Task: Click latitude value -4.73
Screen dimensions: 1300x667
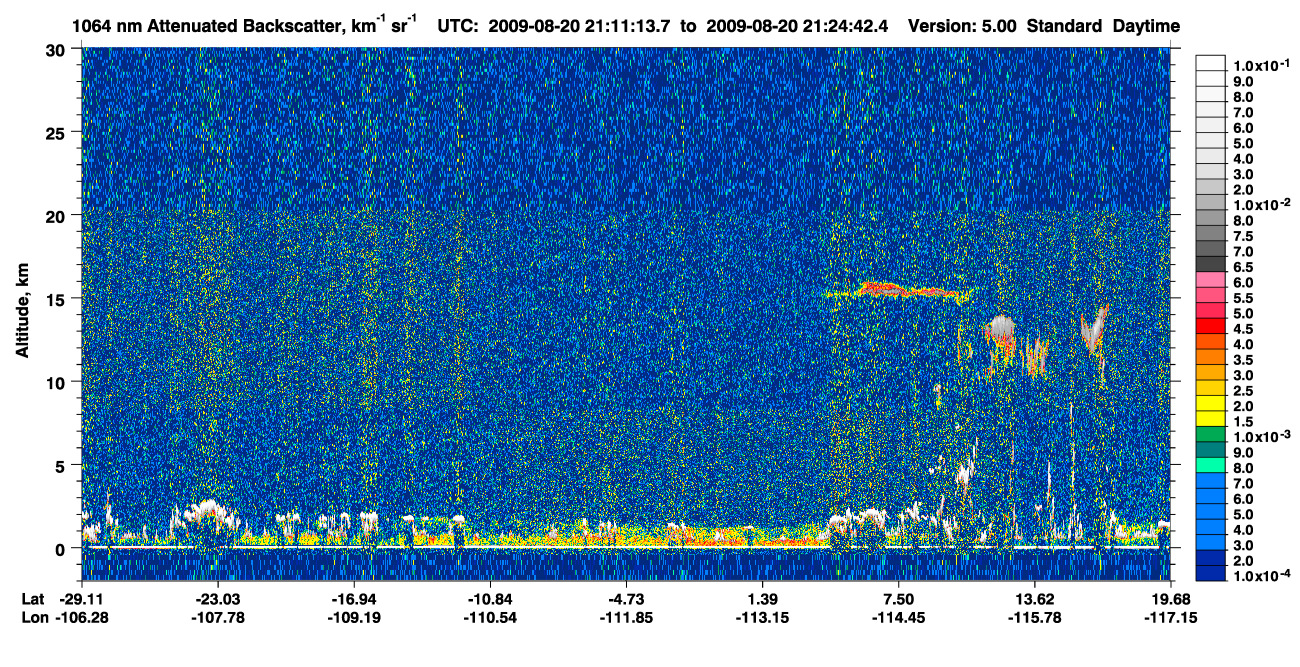Action: point(626,598)
